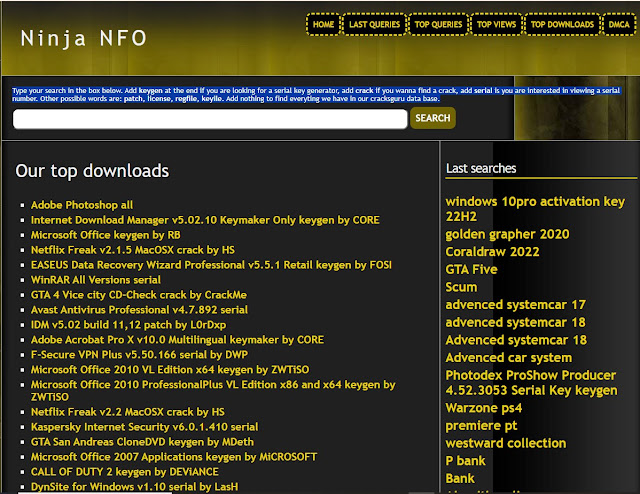
Task: Open EASEUS Data Recovery Wizard link
Action: pyautogui.click(x=211, y=265)
